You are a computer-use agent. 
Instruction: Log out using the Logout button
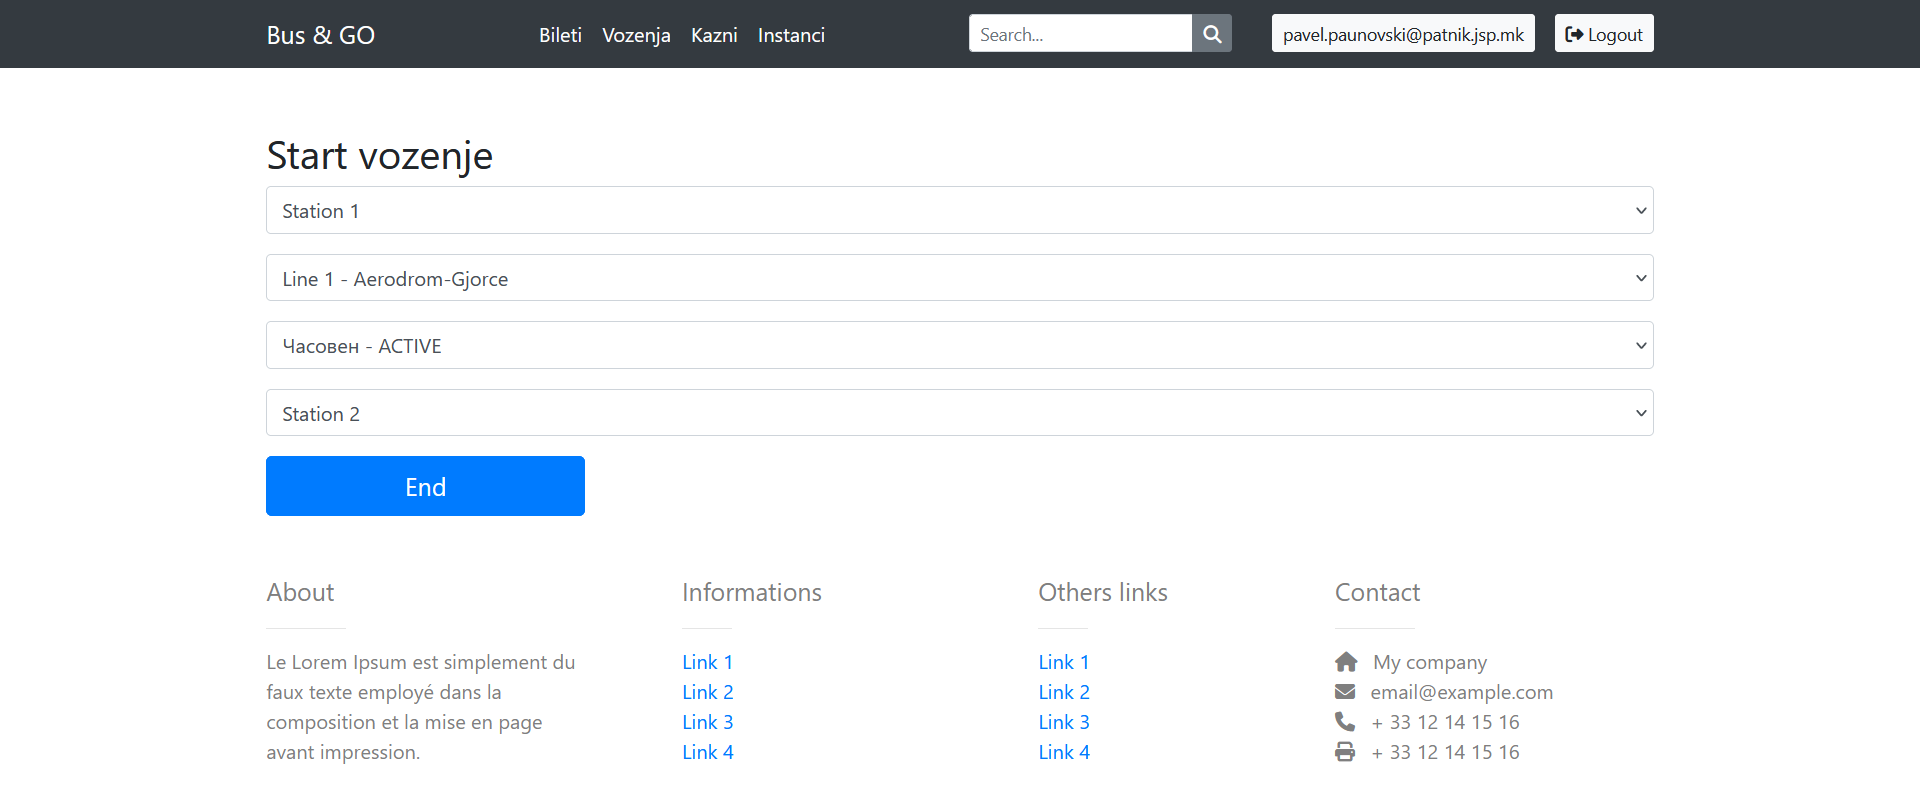[x=1603, y=34]
